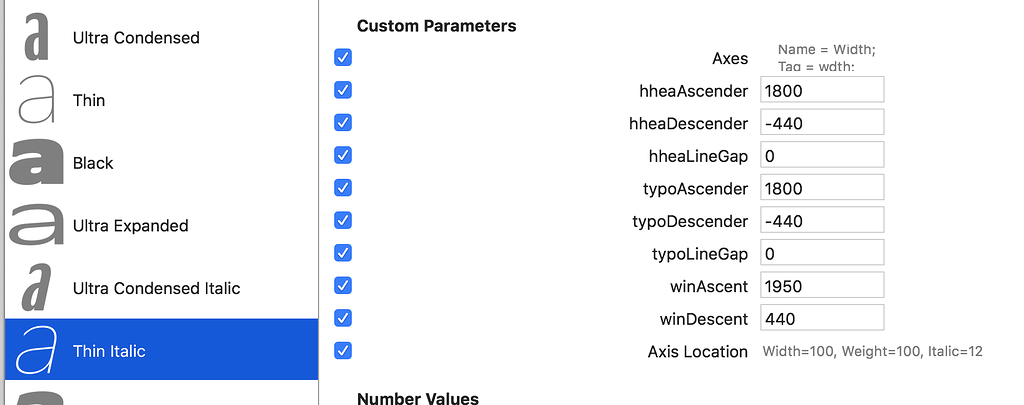Image resolution: width=1024 pixels, height=405 pixels.
Task: Select the Ultra Condensed master glyph icon
Action: [x=37, y=38]
